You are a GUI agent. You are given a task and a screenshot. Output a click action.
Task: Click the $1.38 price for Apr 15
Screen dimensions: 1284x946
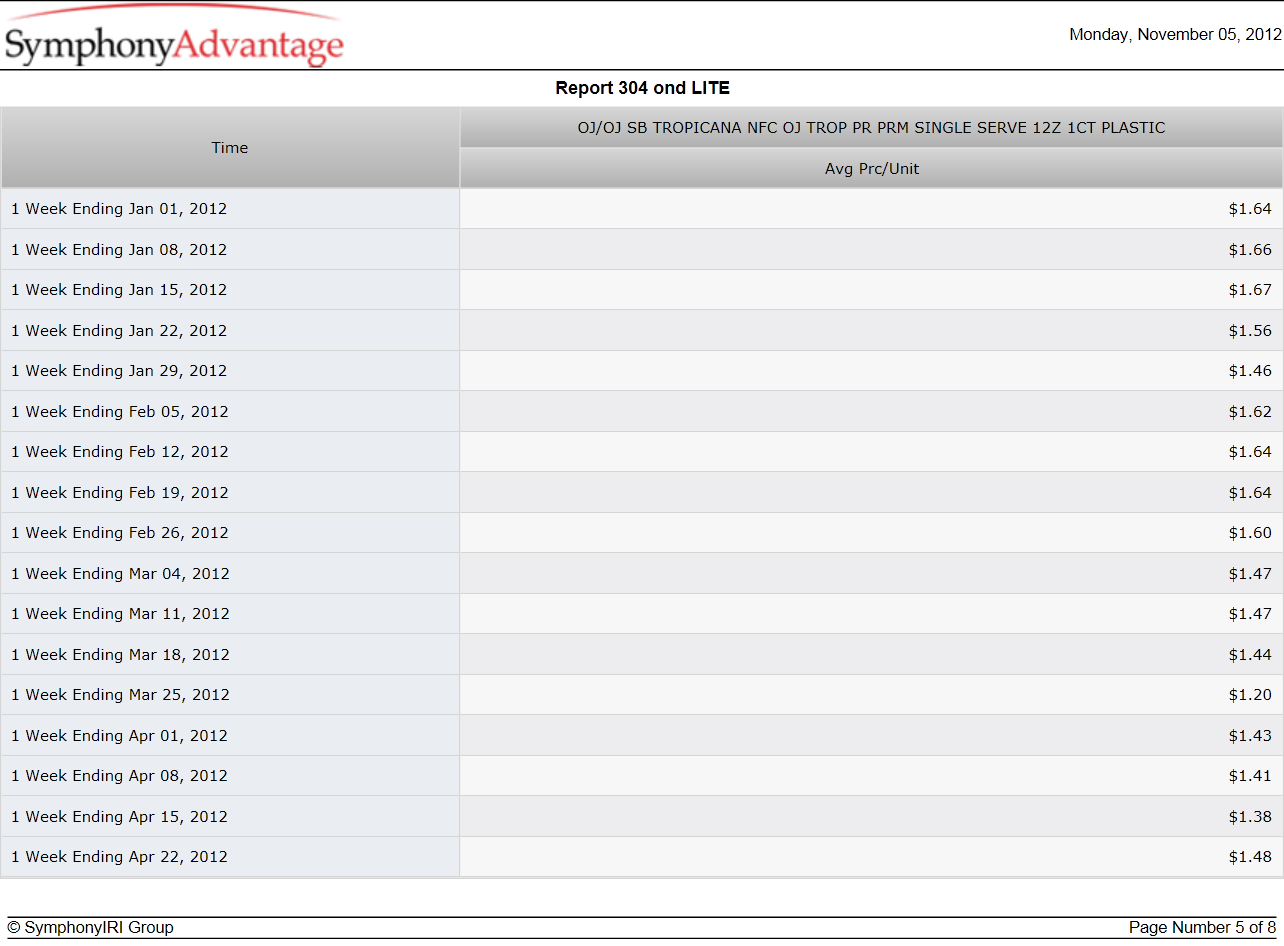[x=1250, y=817]
